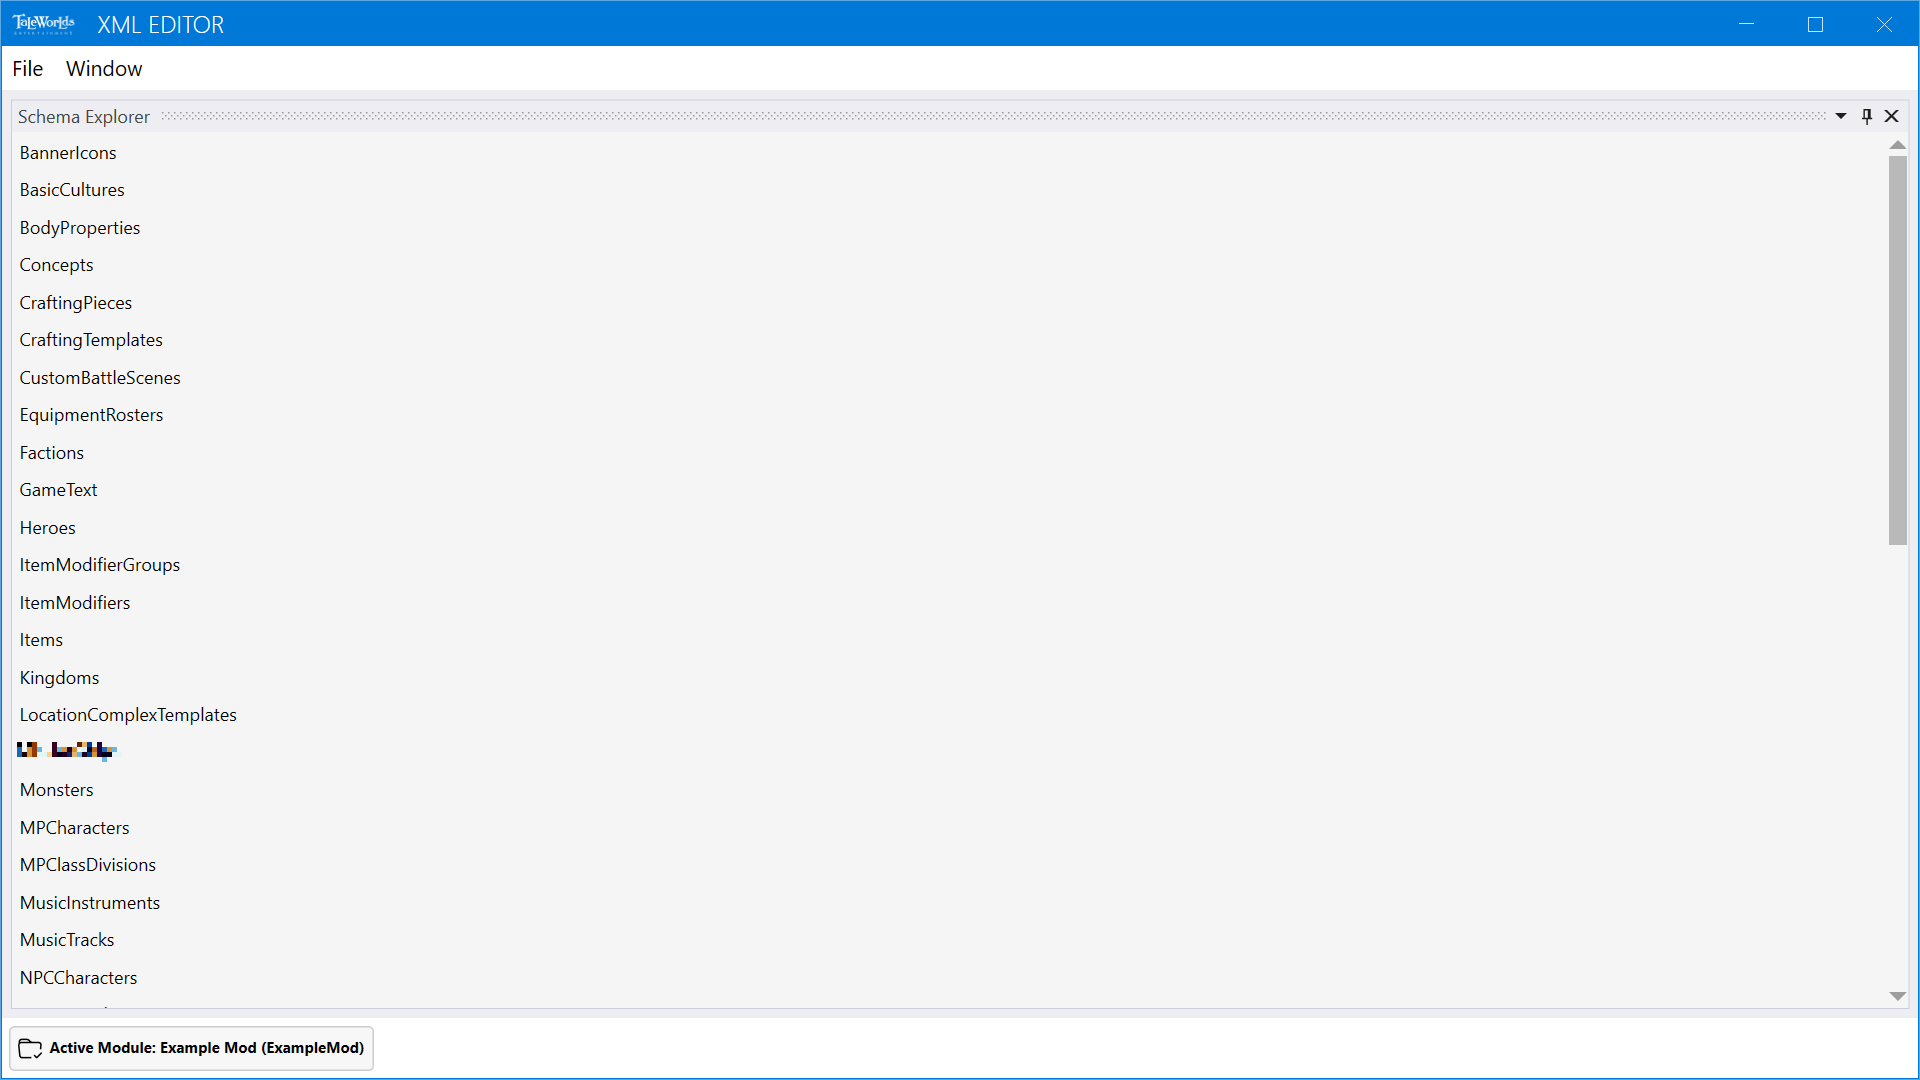This screenshot has width=1920, height=1080.
Task: Open Schema Explorer panel options dropdown arrow
Action: 1841,117
